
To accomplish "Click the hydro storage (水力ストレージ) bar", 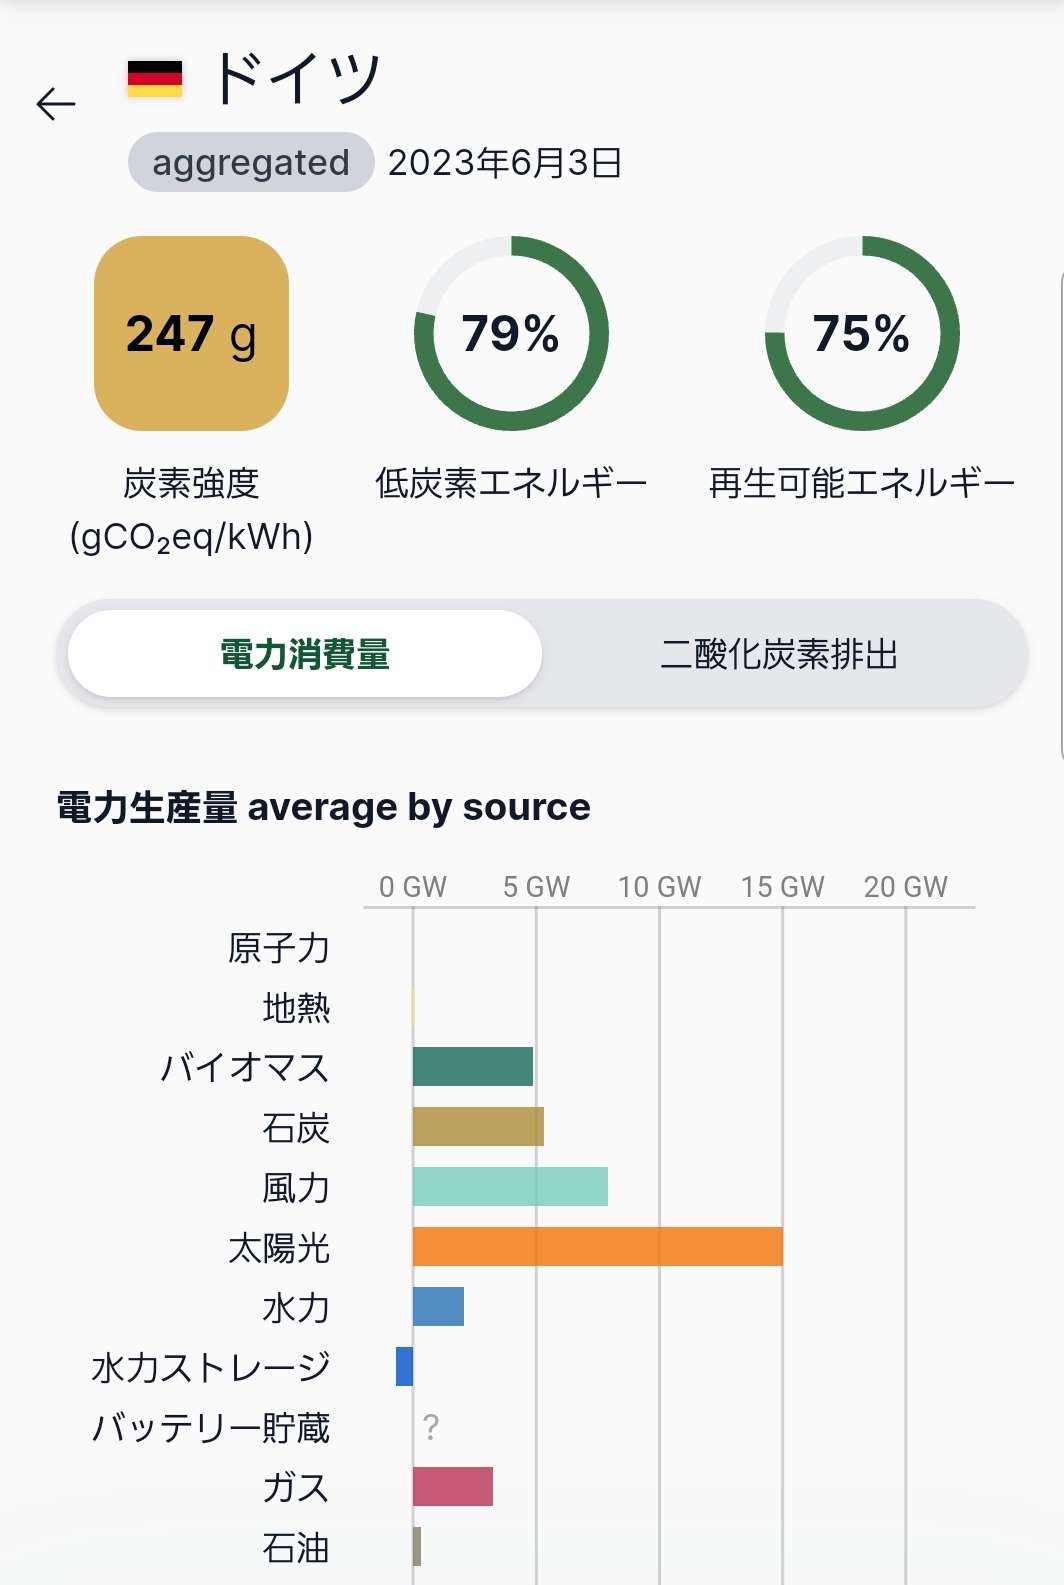I will click(x=404, y=1367).
